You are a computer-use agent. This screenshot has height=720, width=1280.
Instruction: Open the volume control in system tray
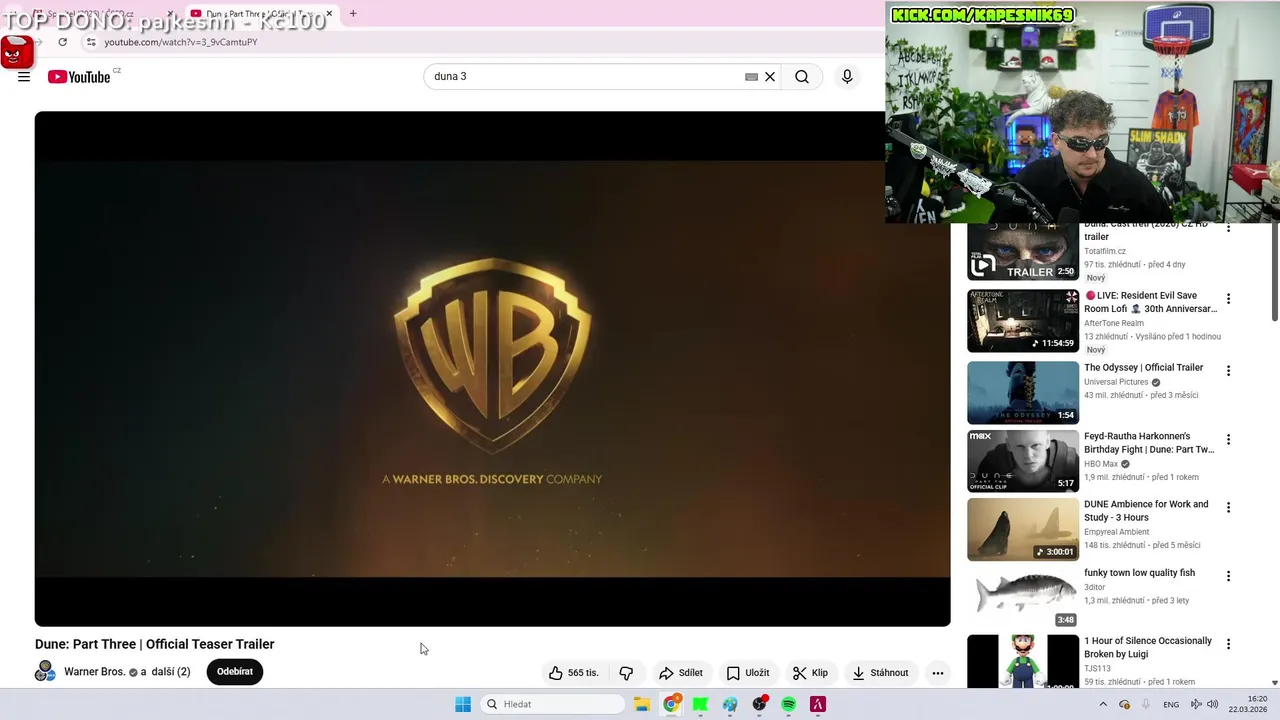click(x=1212, y=704)
